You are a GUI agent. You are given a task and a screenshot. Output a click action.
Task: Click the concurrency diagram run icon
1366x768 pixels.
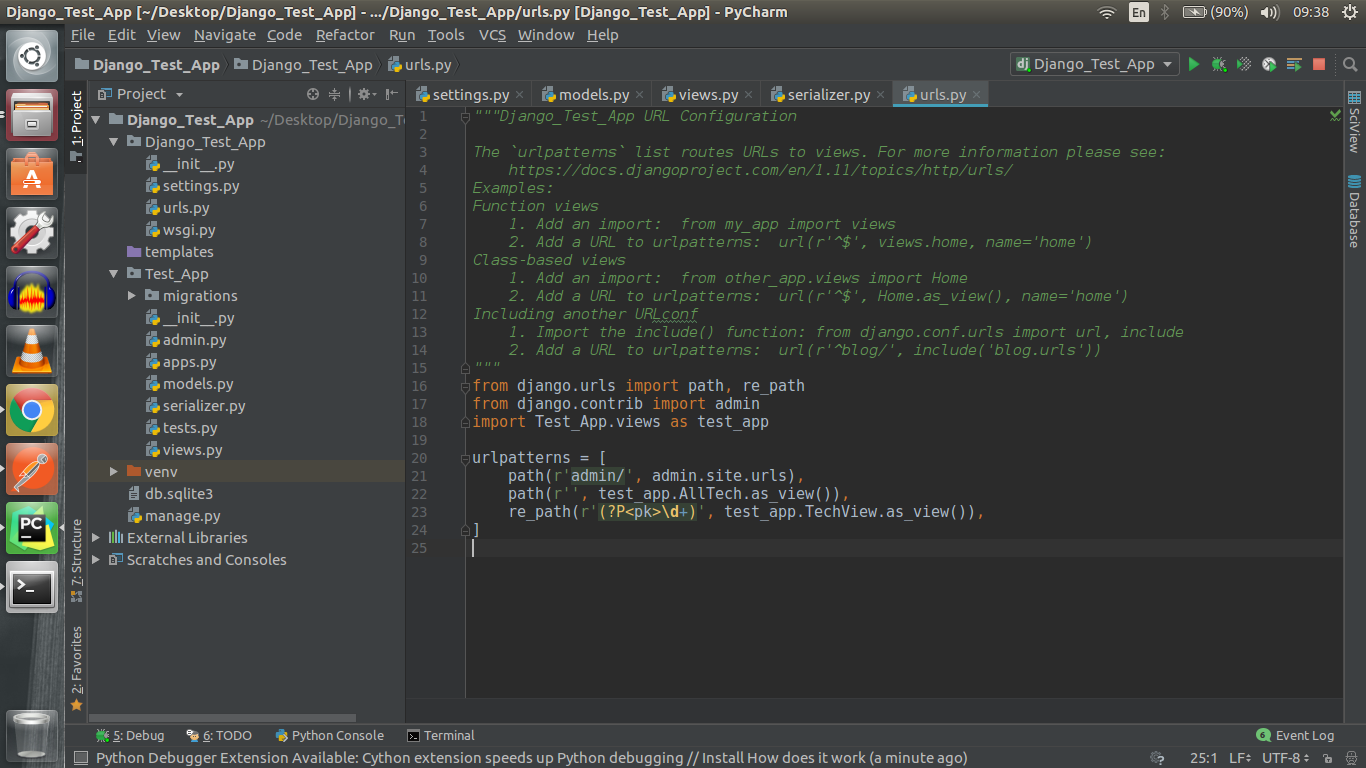point(1294,64)
